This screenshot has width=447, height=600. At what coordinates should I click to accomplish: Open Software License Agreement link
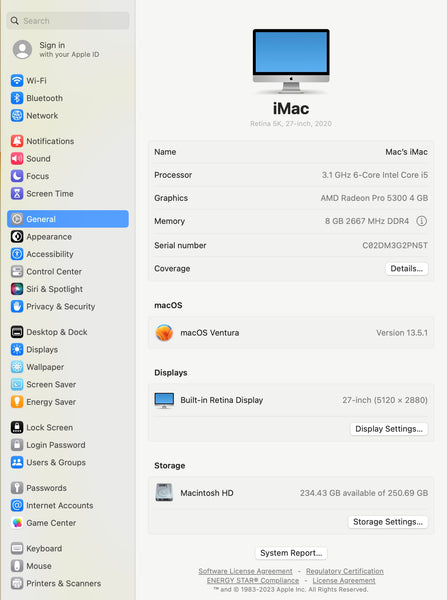pyautogui.click(x=245, y=571)
